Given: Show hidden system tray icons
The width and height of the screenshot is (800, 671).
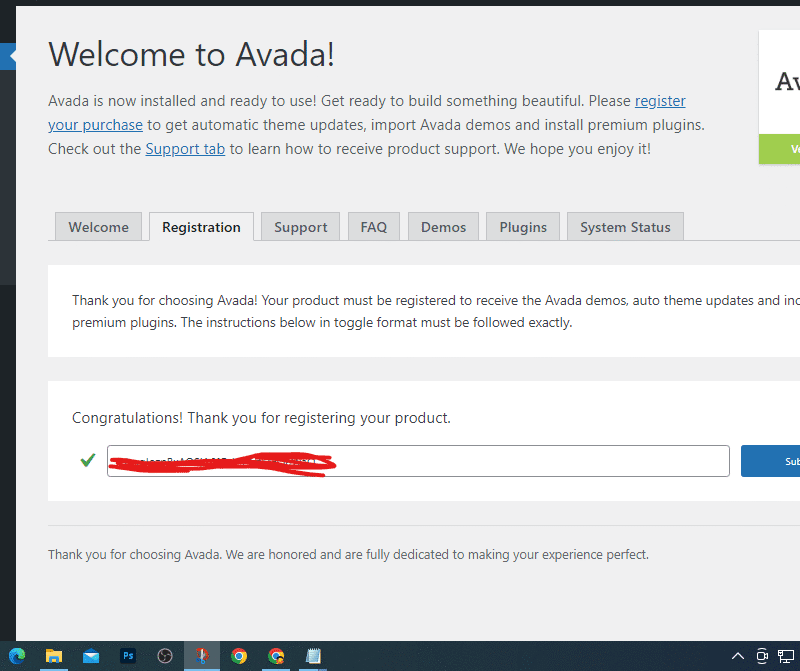Looking at the screenshot, I should coord(738,656).
